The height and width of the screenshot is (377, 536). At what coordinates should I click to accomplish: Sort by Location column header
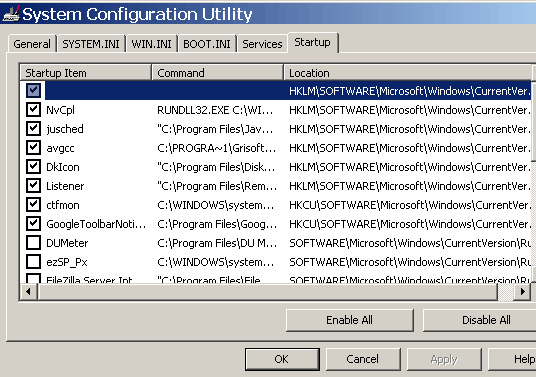408,73
